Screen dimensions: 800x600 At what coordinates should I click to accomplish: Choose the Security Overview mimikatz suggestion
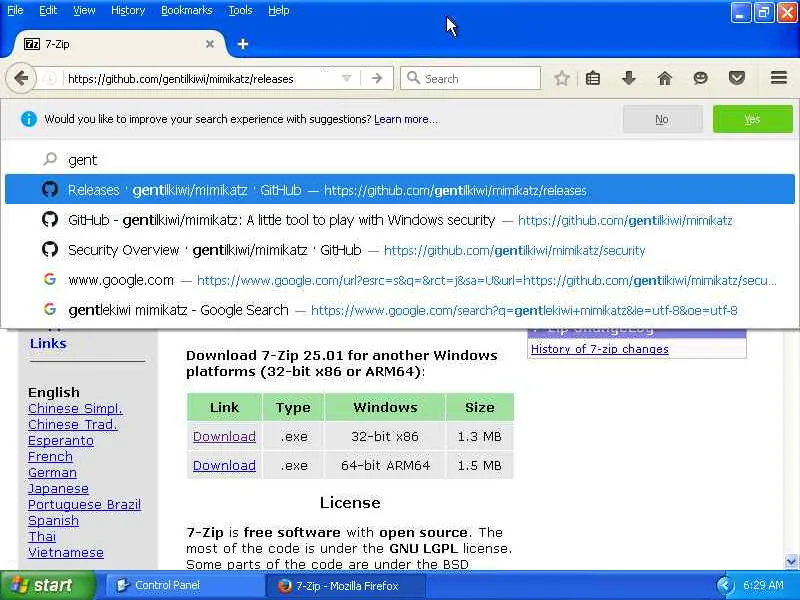point(400,250)
